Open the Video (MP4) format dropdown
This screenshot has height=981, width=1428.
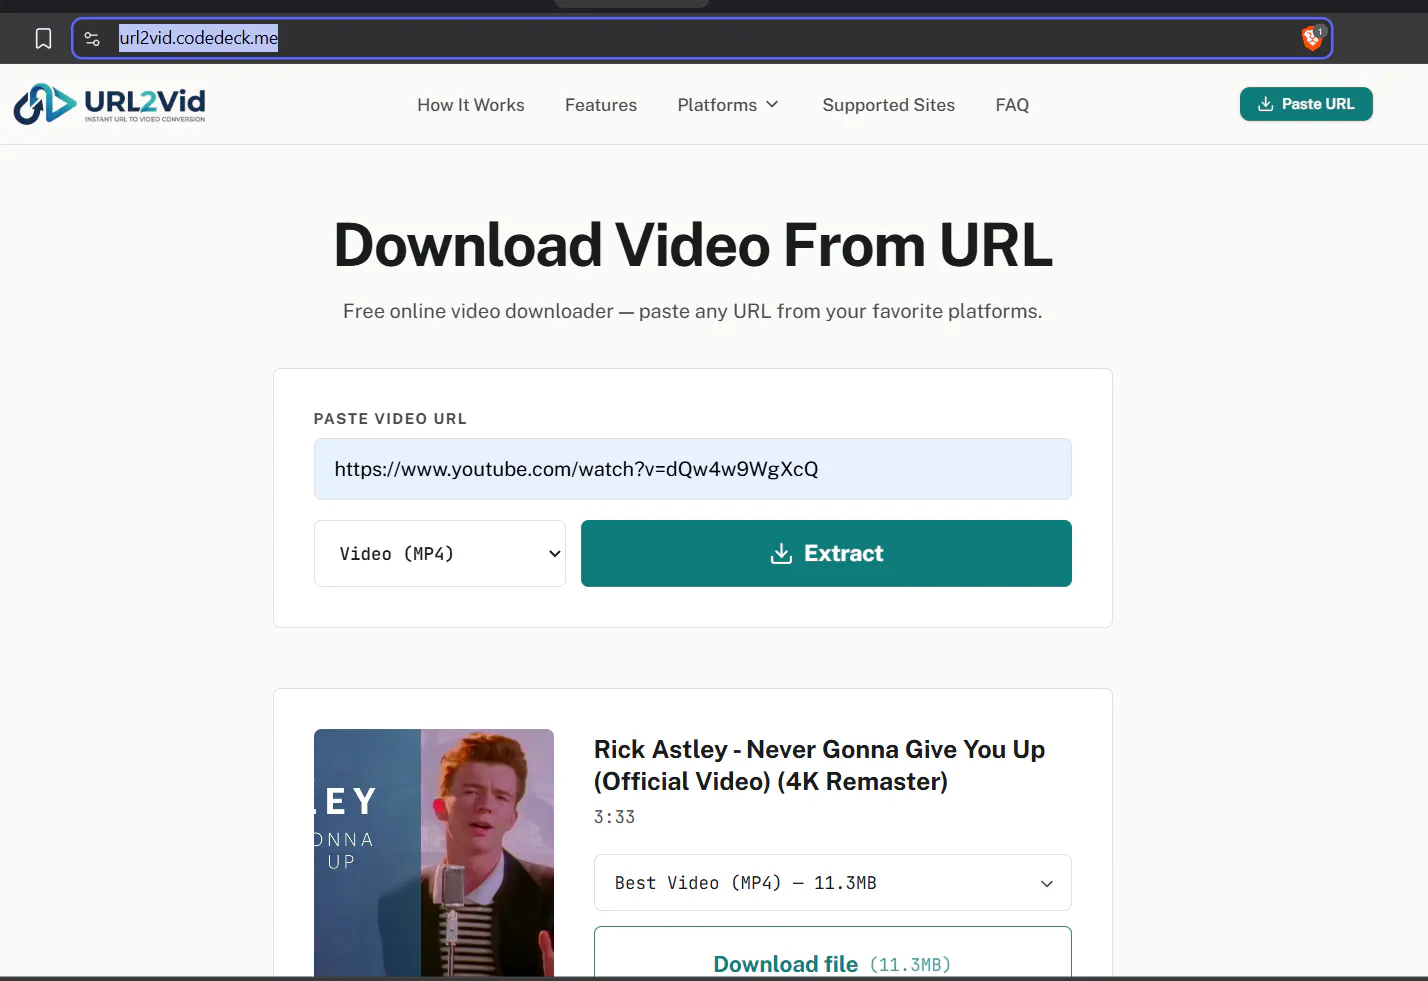(440, 553)
